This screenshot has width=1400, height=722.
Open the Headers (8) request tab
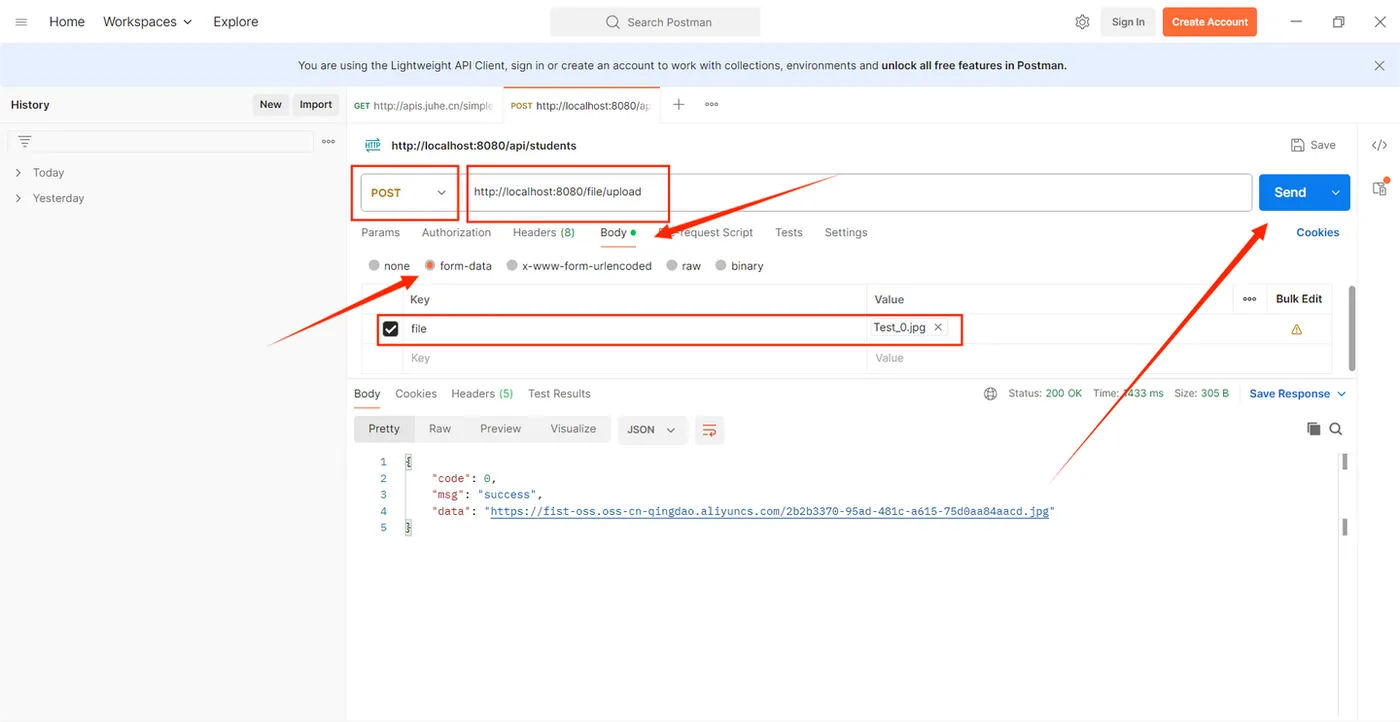[544, 233]
